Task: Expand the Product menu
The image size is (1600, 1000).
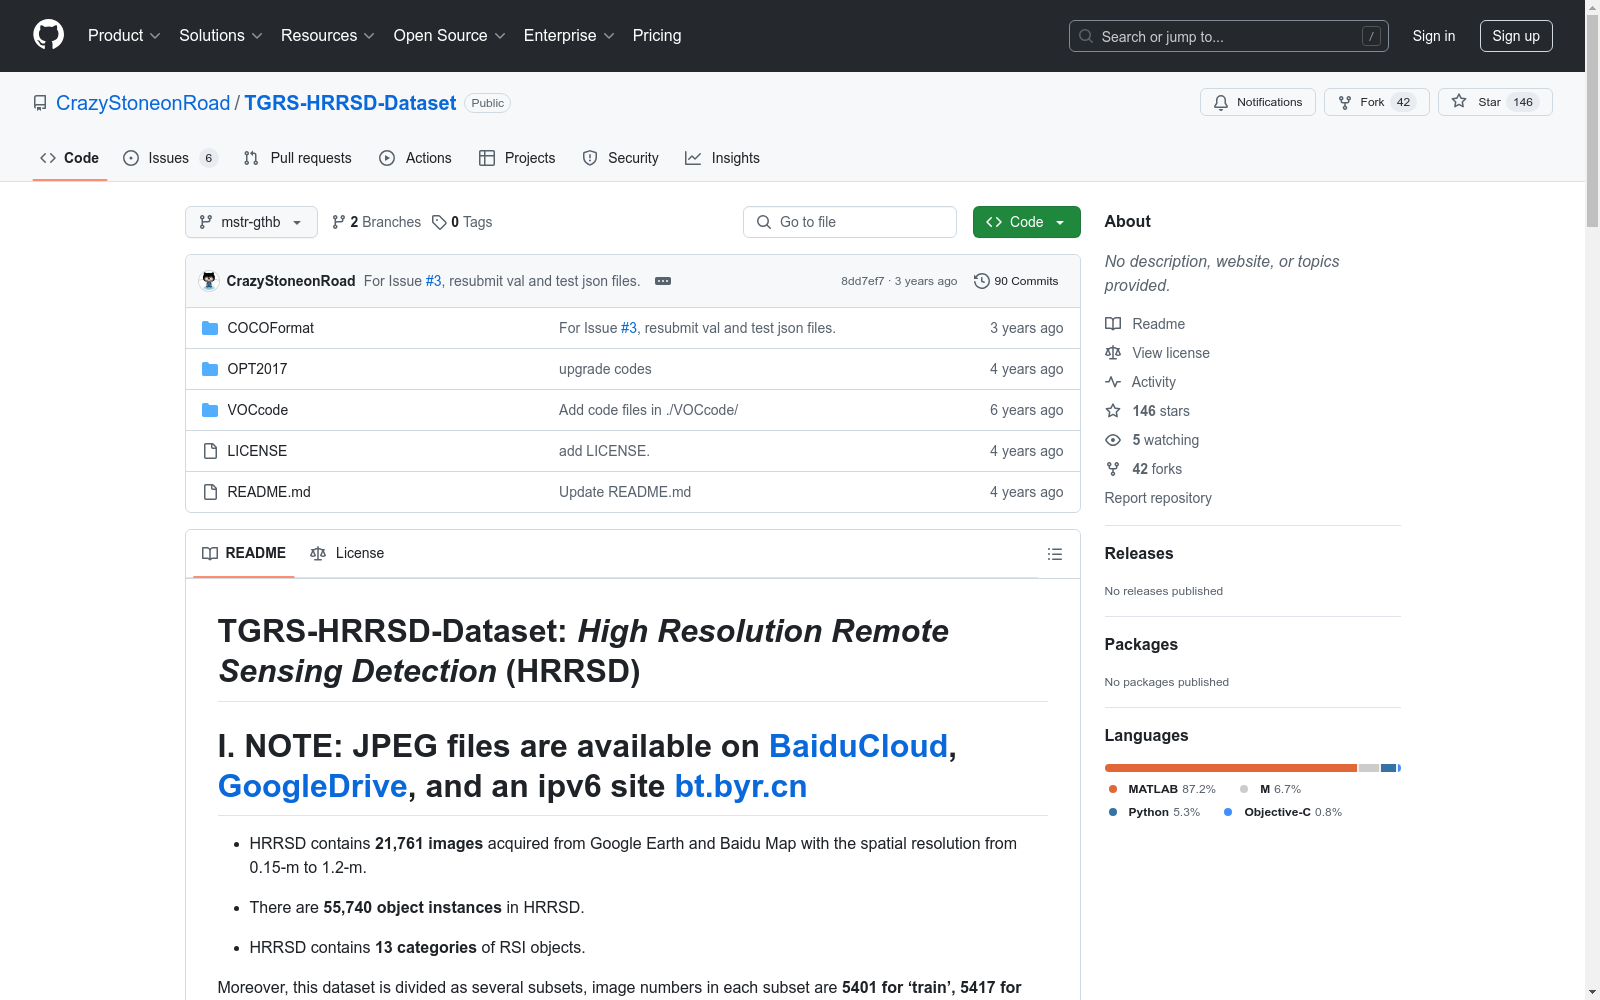Action: coord(124,35)
